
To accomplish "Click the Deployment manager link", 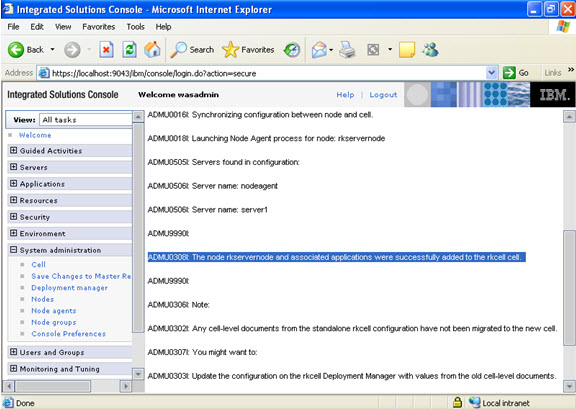I will [69, 288].
